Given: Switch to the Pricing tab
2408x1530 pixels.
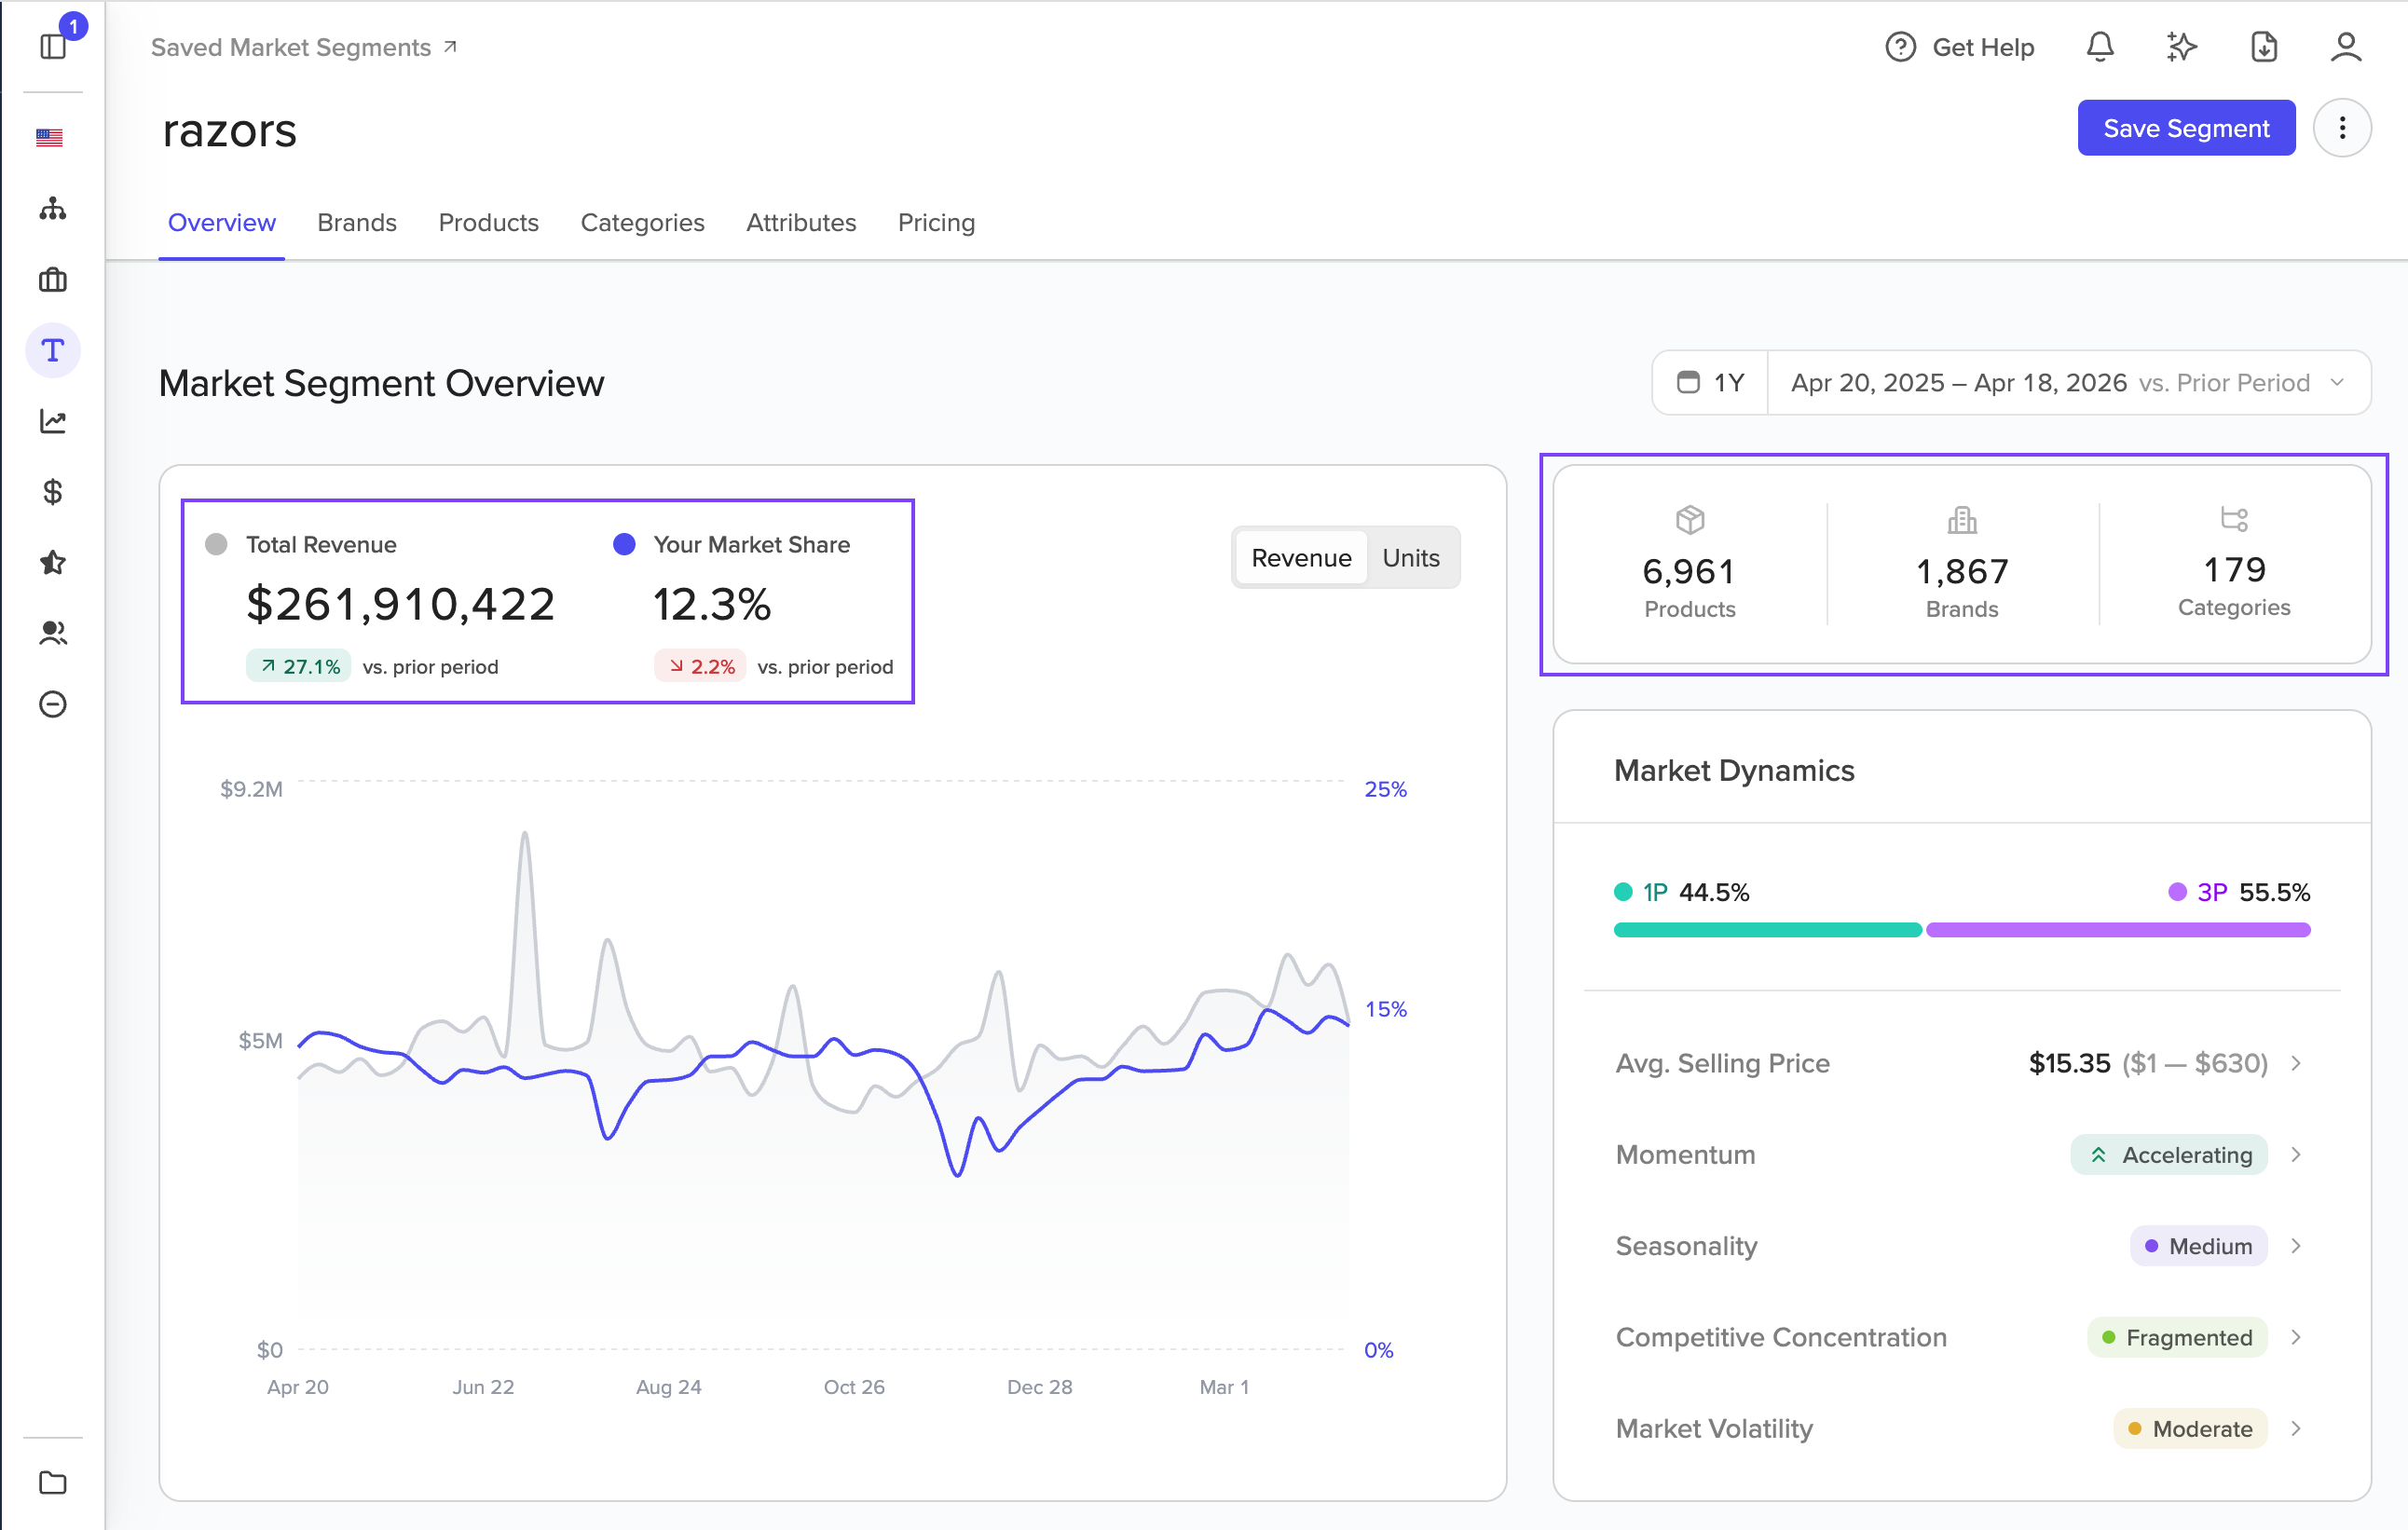Looking at the screenshot, I should tap(936, 222).
